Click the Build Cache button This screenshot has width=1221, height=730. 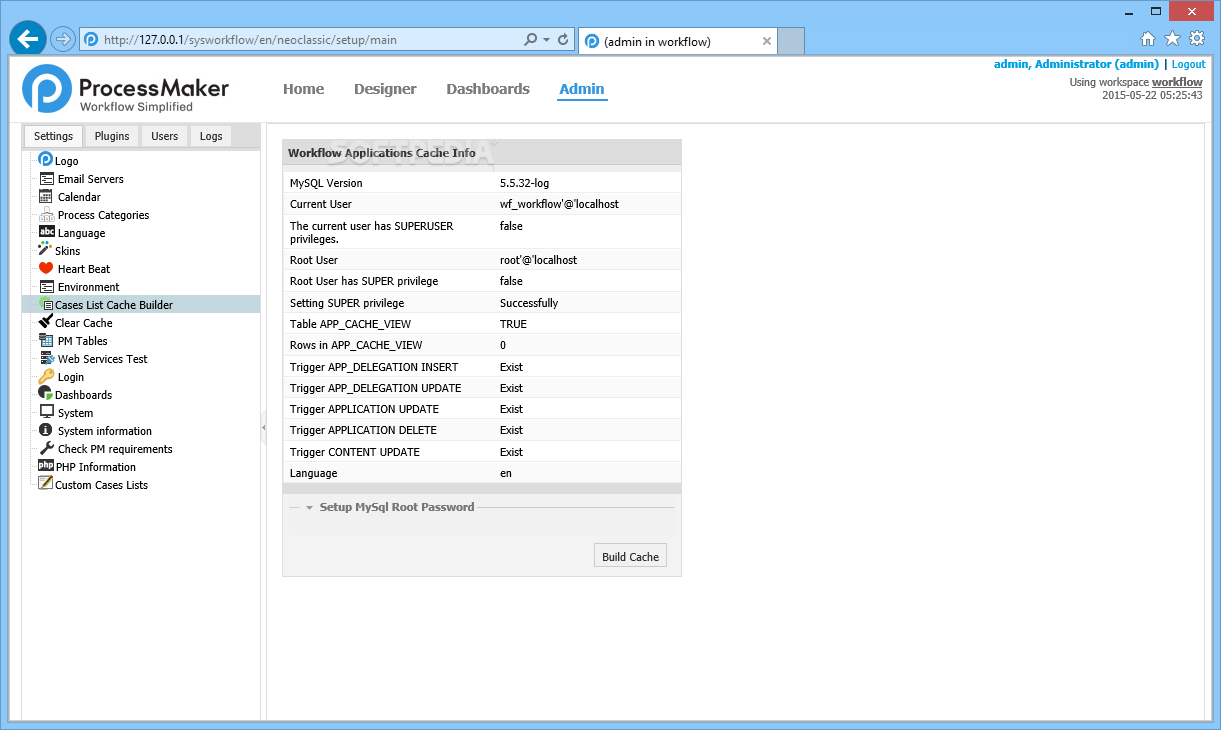(x=630, y=556)
